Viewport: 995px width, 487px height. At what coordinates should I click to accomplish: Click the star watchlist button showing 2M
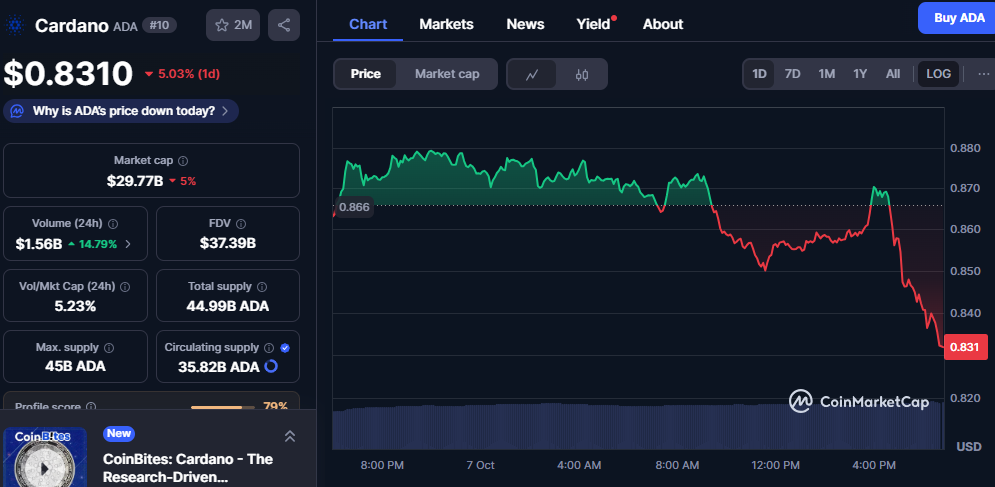point(233,25)
